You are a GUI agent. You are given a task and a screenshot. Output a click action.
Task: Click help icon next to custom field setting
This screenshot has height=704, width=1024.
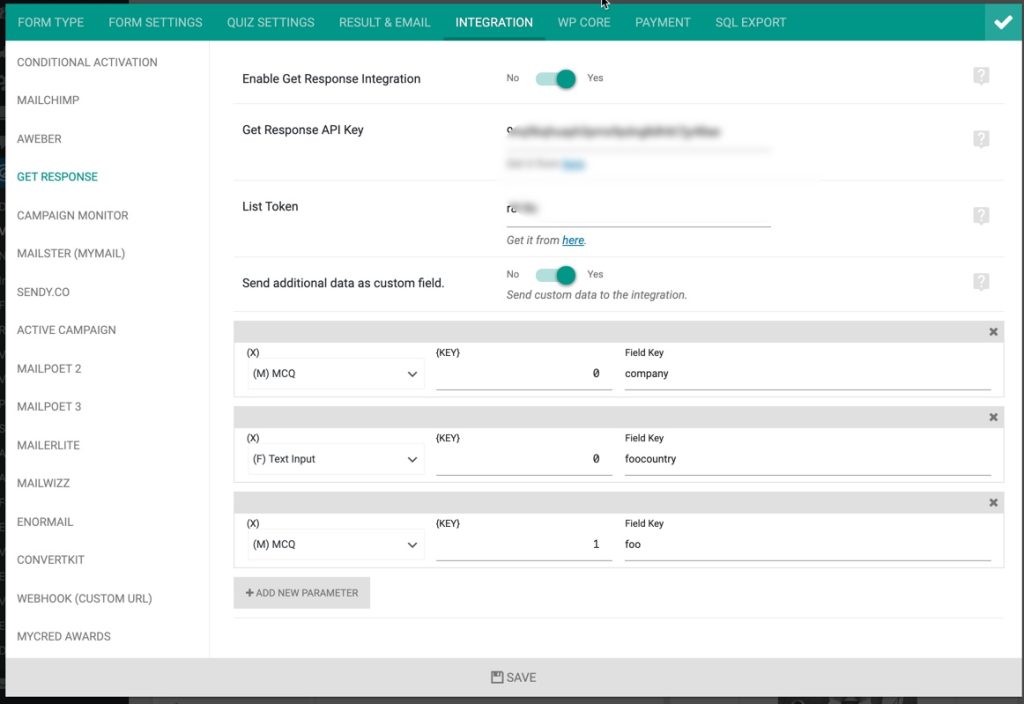[981, 282]
